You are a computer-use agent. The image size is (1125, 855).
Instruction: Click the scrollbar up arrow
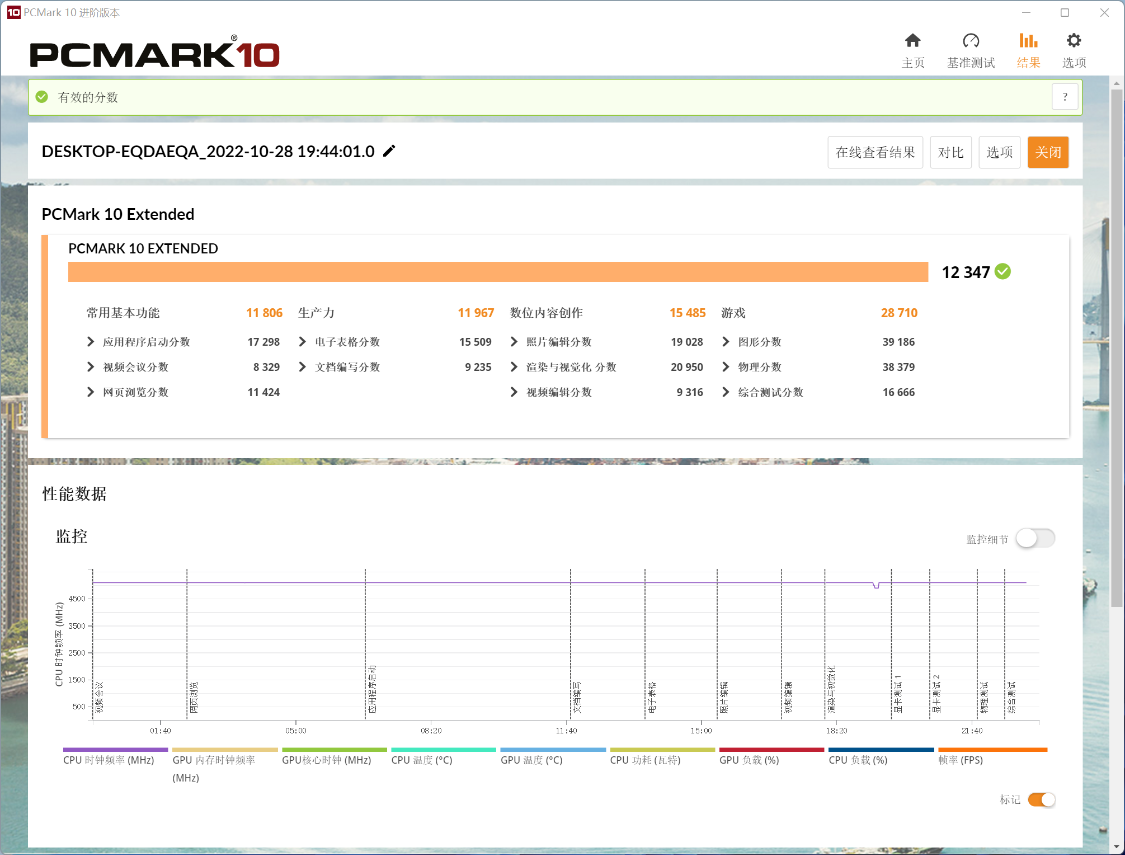click(1116, 83)
